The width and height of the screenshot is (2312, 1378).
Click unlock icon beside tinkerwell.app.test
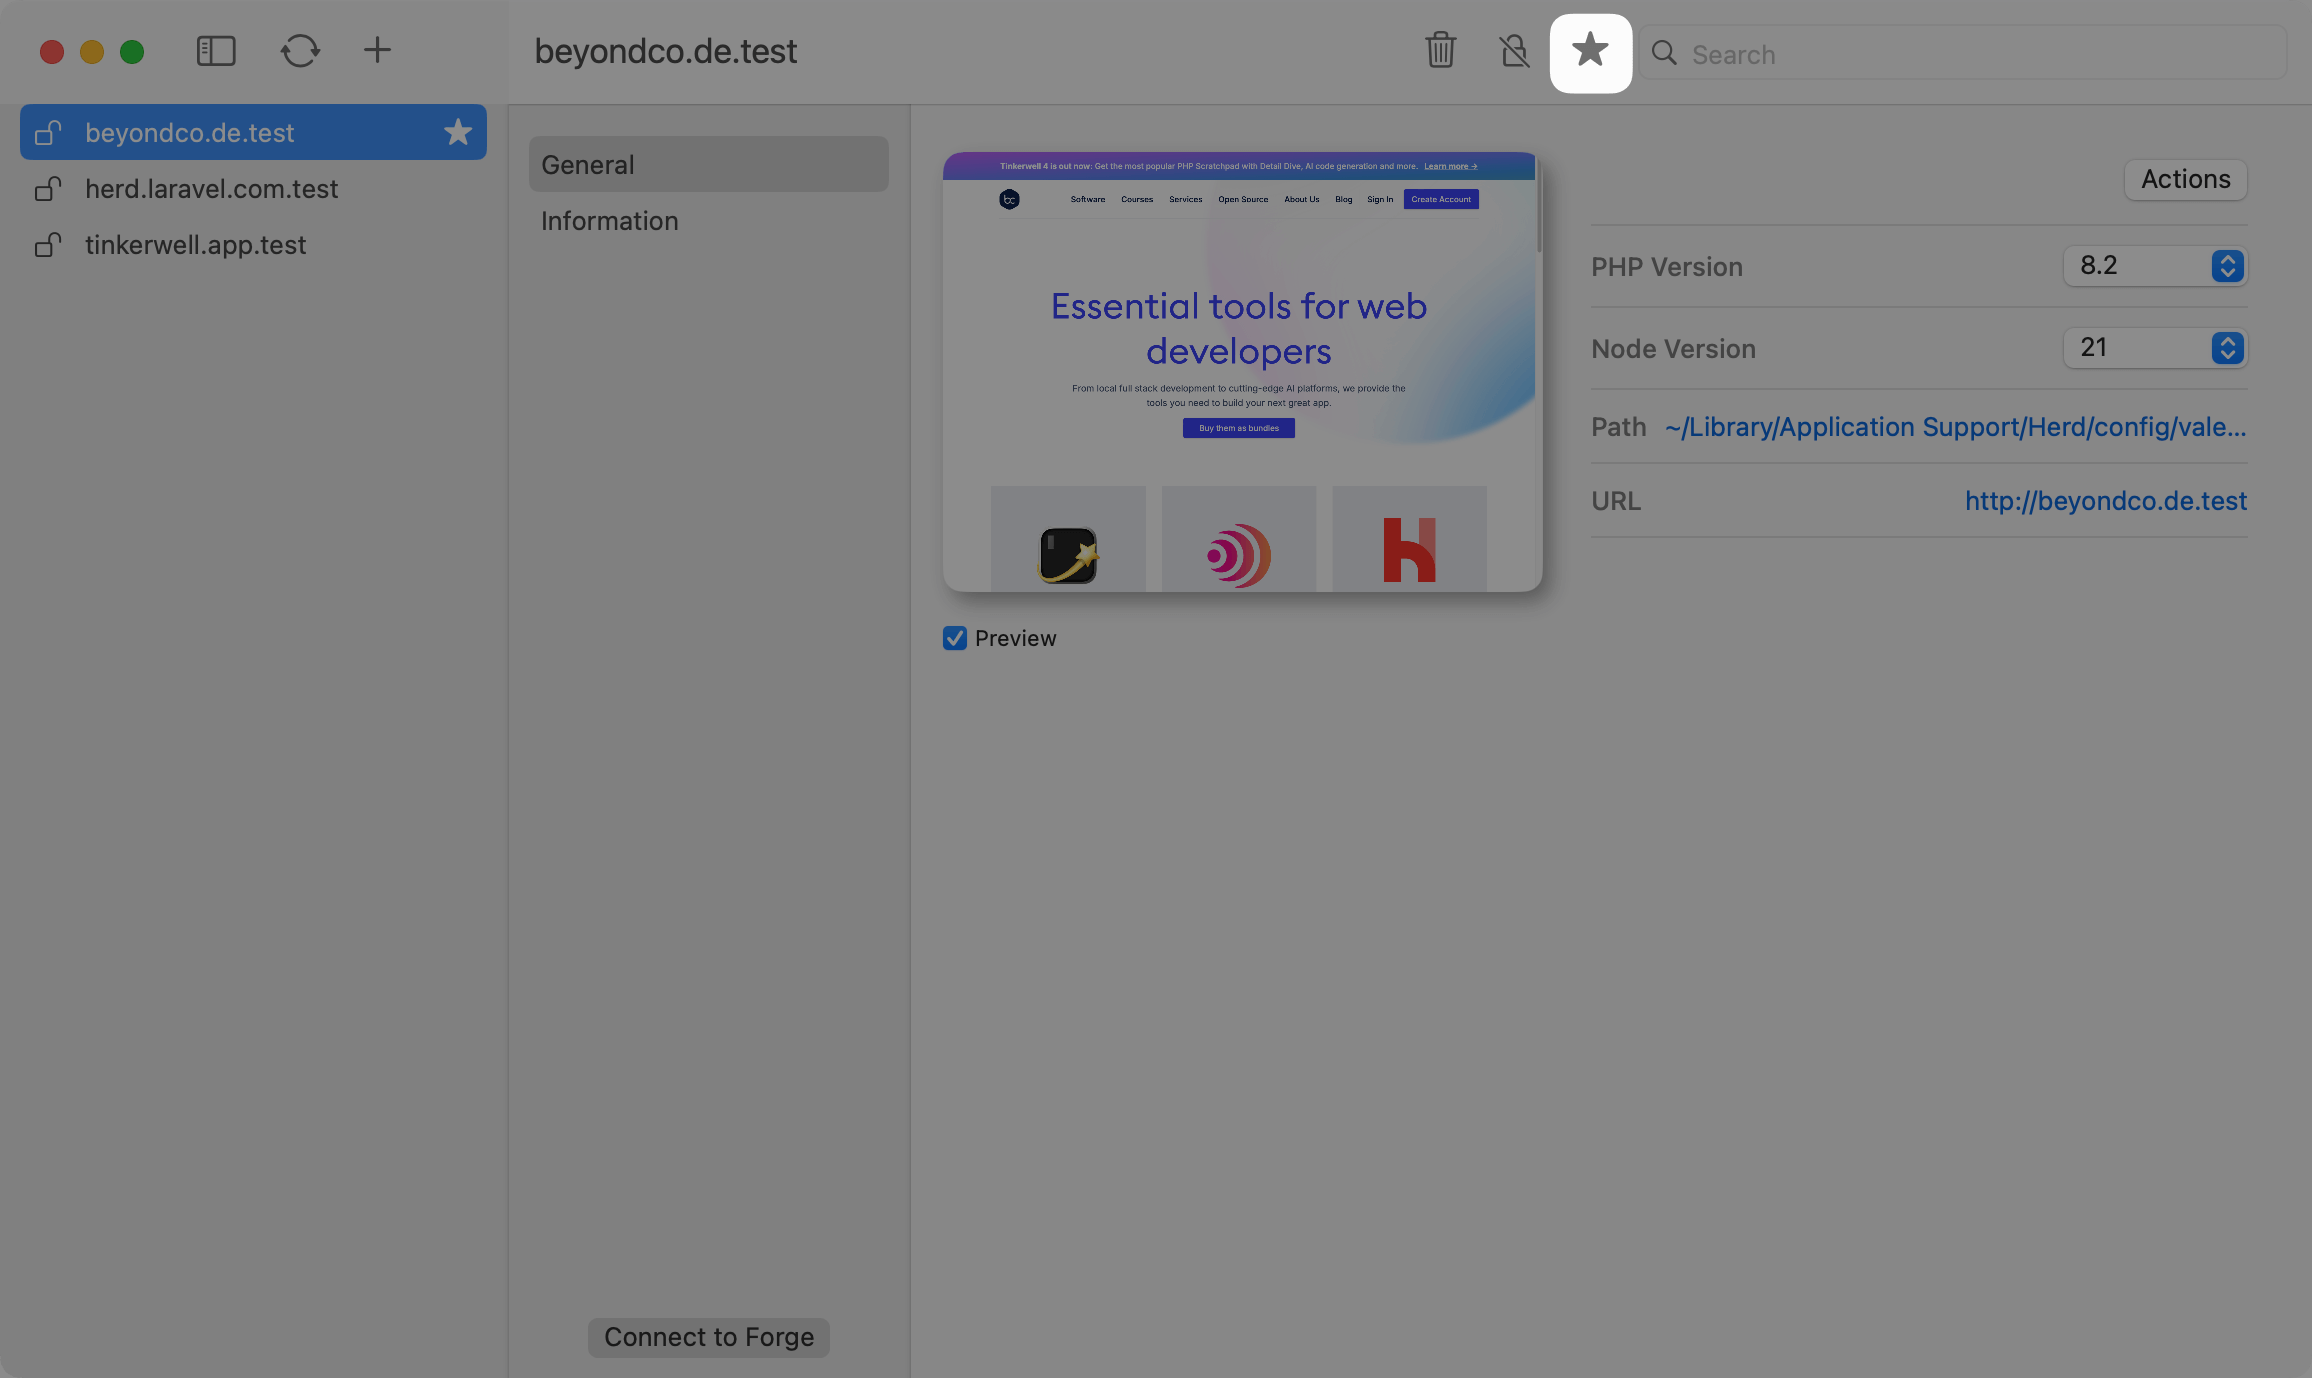click(x=48, y=245)
